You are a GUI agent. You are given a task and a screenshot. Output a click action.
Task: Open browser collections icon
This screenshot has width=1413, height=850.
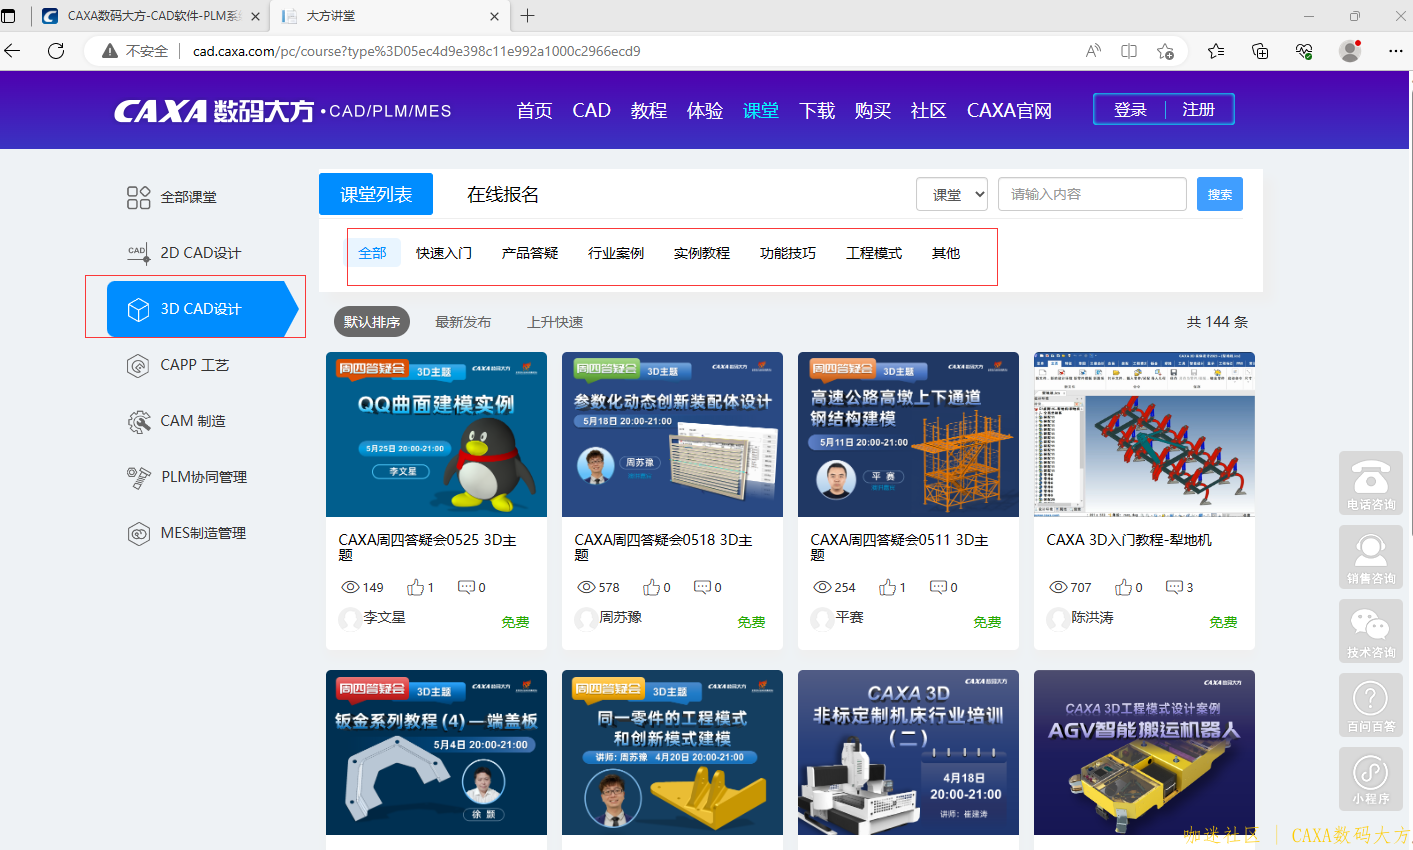tap(1260, 51)
